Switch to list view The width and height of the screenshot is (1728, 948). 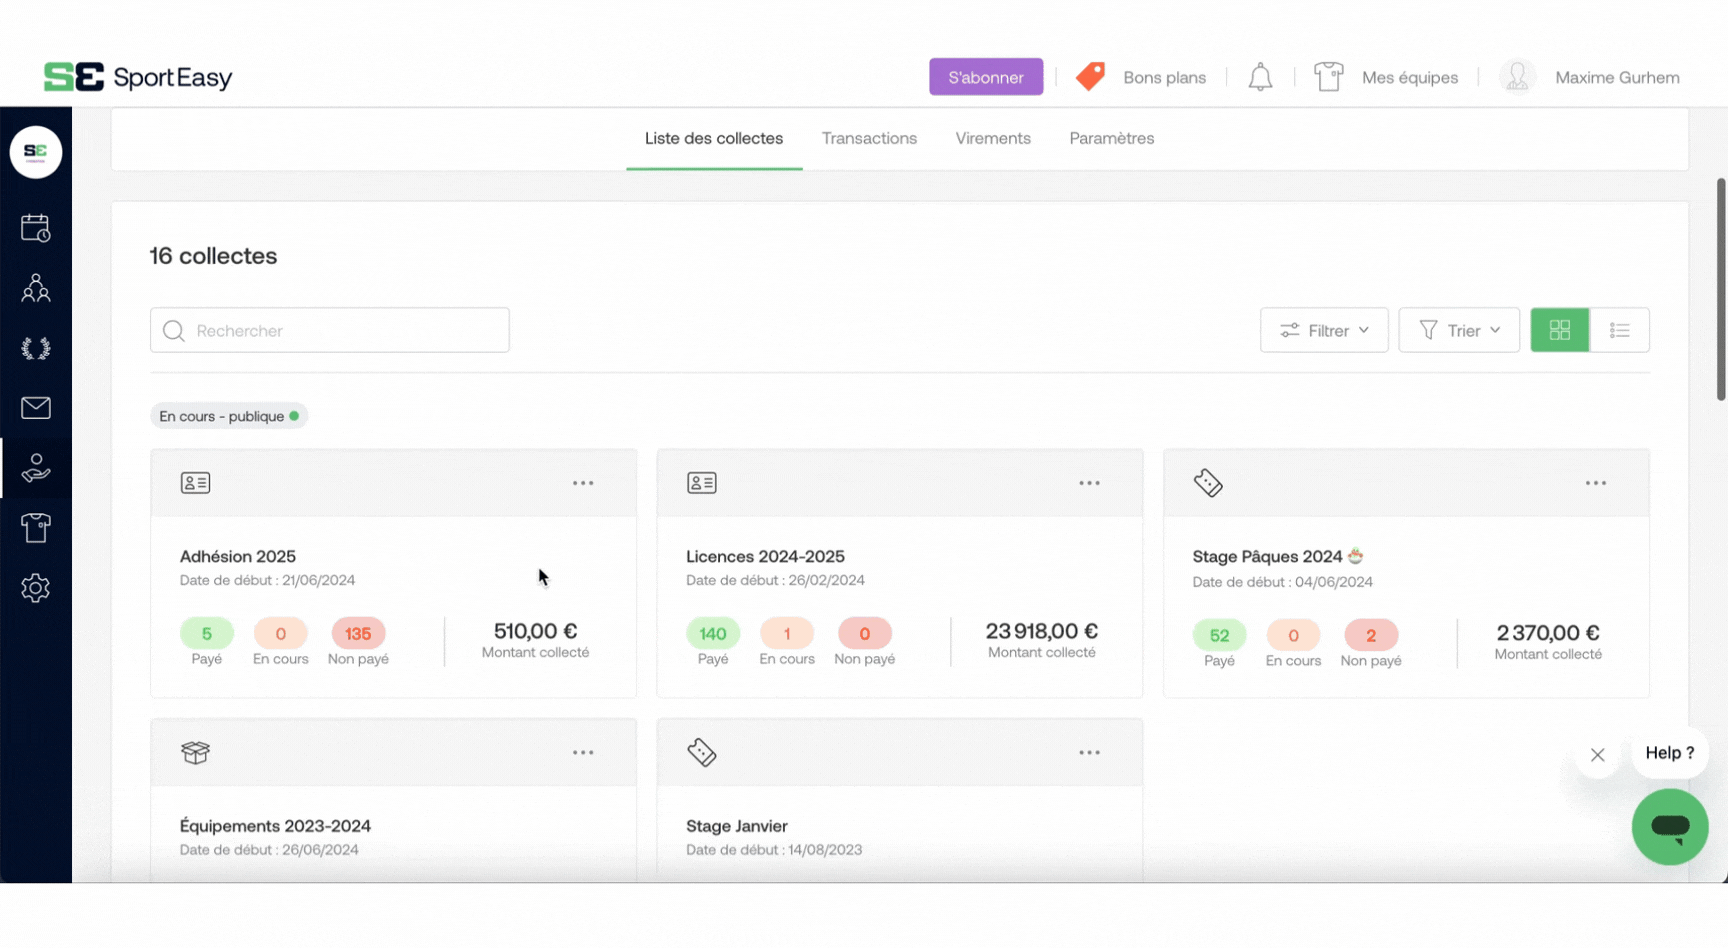click(x=1620, y=330)
